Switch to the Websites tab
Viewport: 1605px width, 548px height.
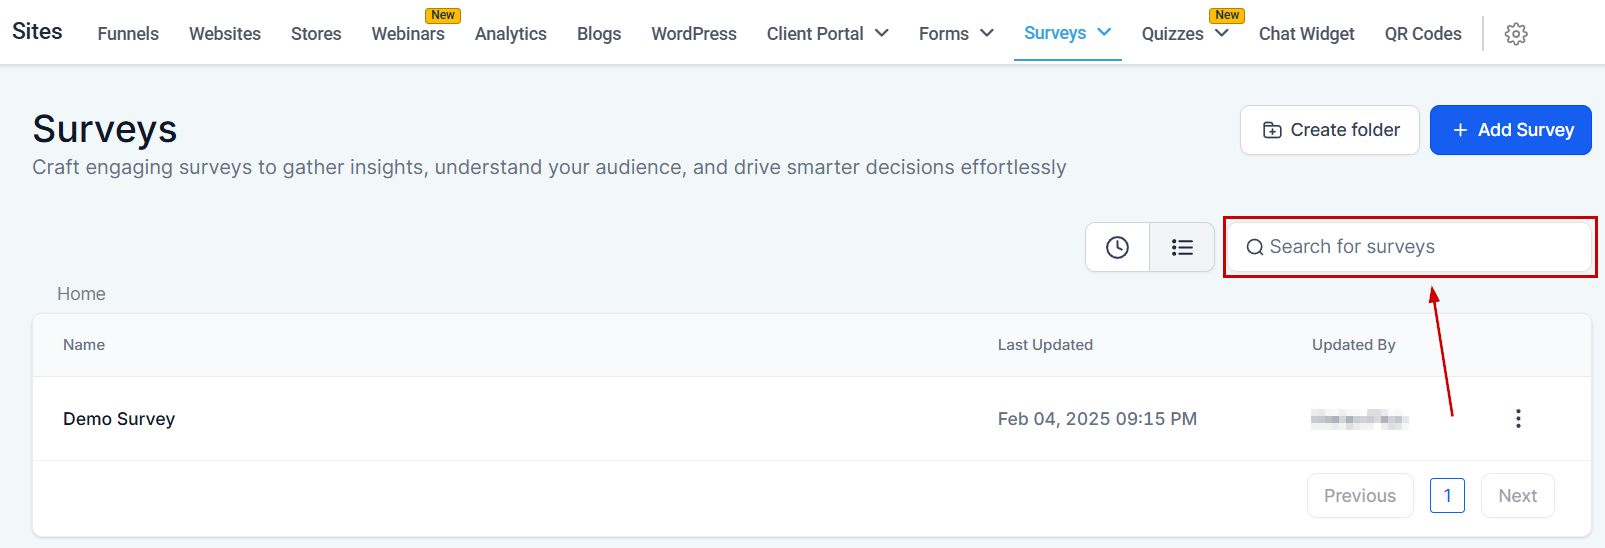click(225, 34)
